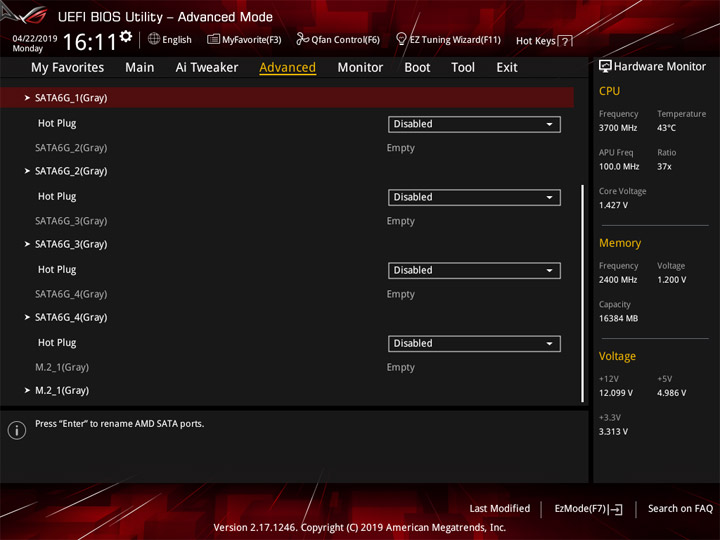The image size is (720, 540).
Task: Click the Hot Keys label
Action: [x=535, y=41]
